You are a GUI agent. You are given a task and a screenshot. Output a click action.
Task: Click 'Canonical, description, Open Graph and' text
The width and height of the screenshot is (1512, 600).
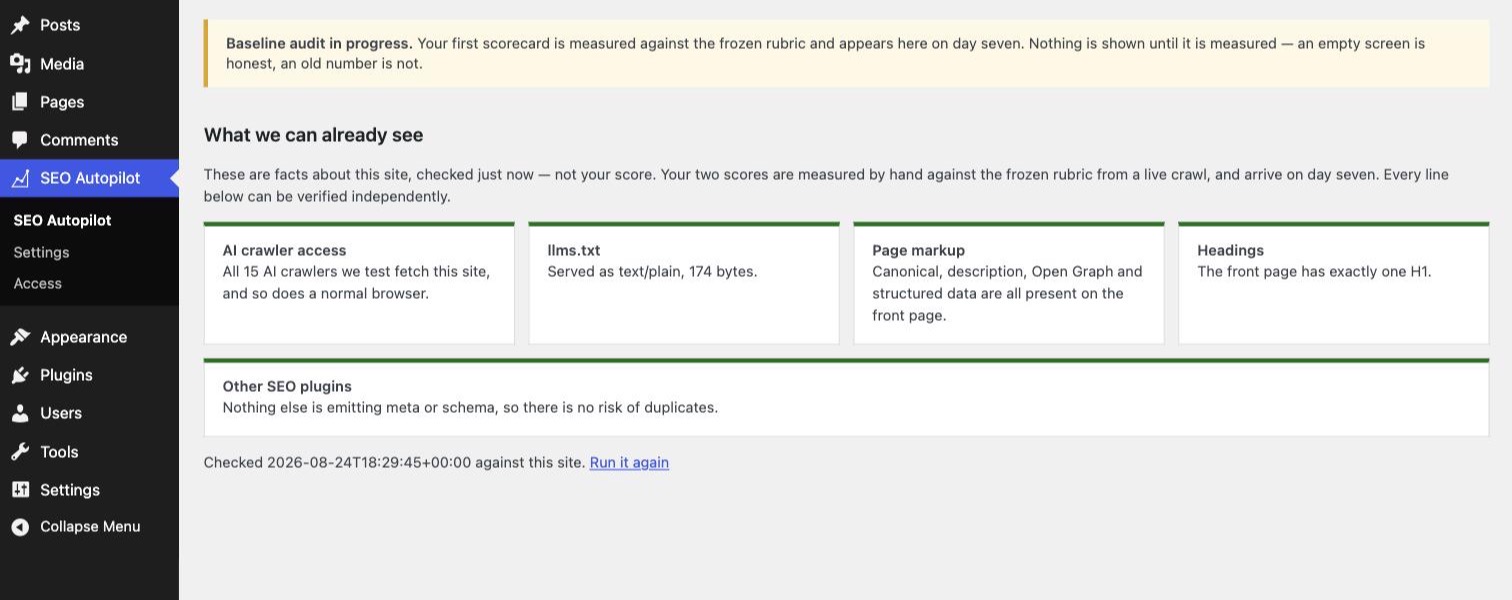pos(1007,271)
